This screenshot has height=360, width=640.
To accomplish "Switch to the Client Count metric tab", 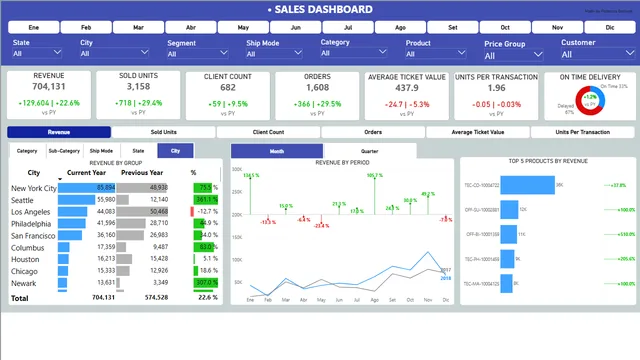I will tap(268, 132).
